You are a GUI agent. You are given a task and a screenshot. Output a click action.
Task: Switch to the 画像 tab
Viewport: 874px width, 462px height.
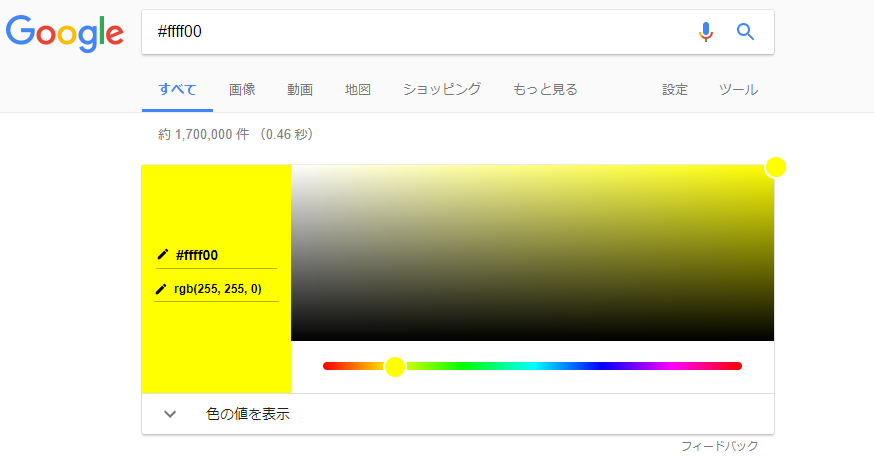pos(242,89)
